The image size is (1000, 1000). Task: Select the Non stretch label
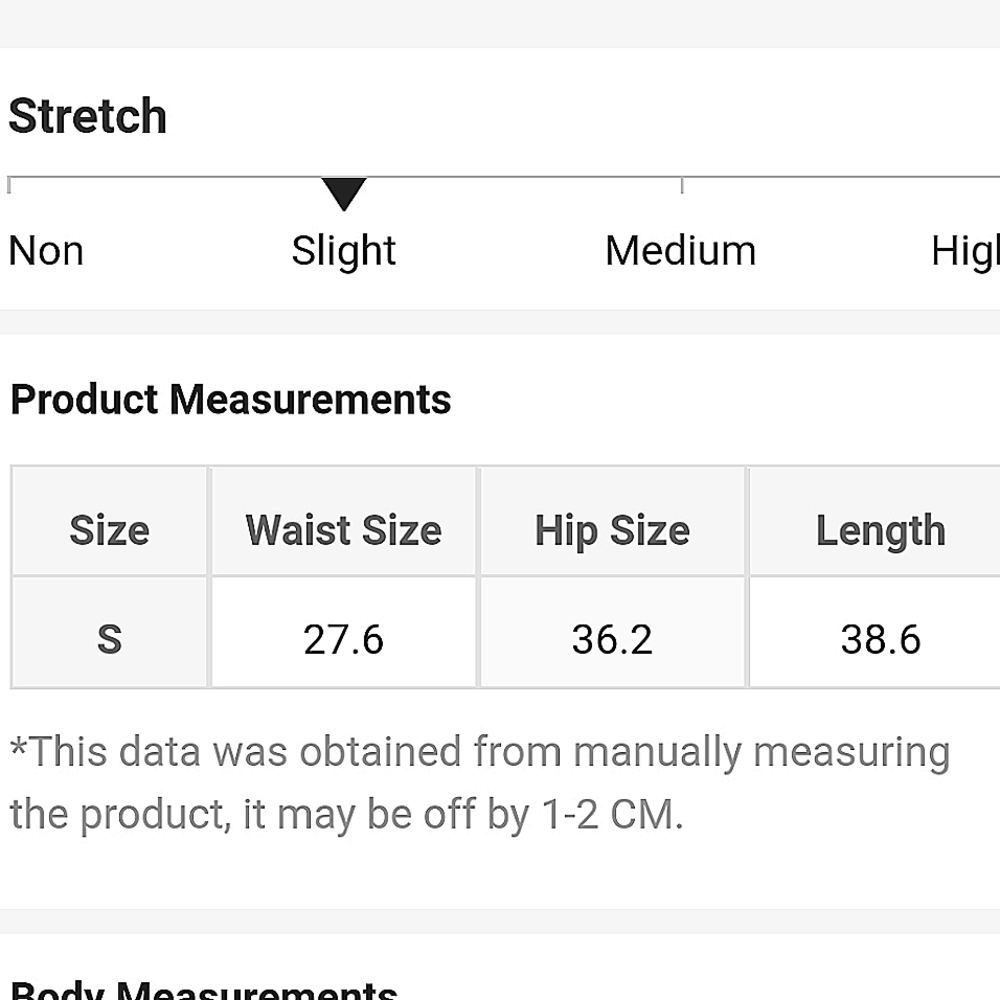click(46, 251)
